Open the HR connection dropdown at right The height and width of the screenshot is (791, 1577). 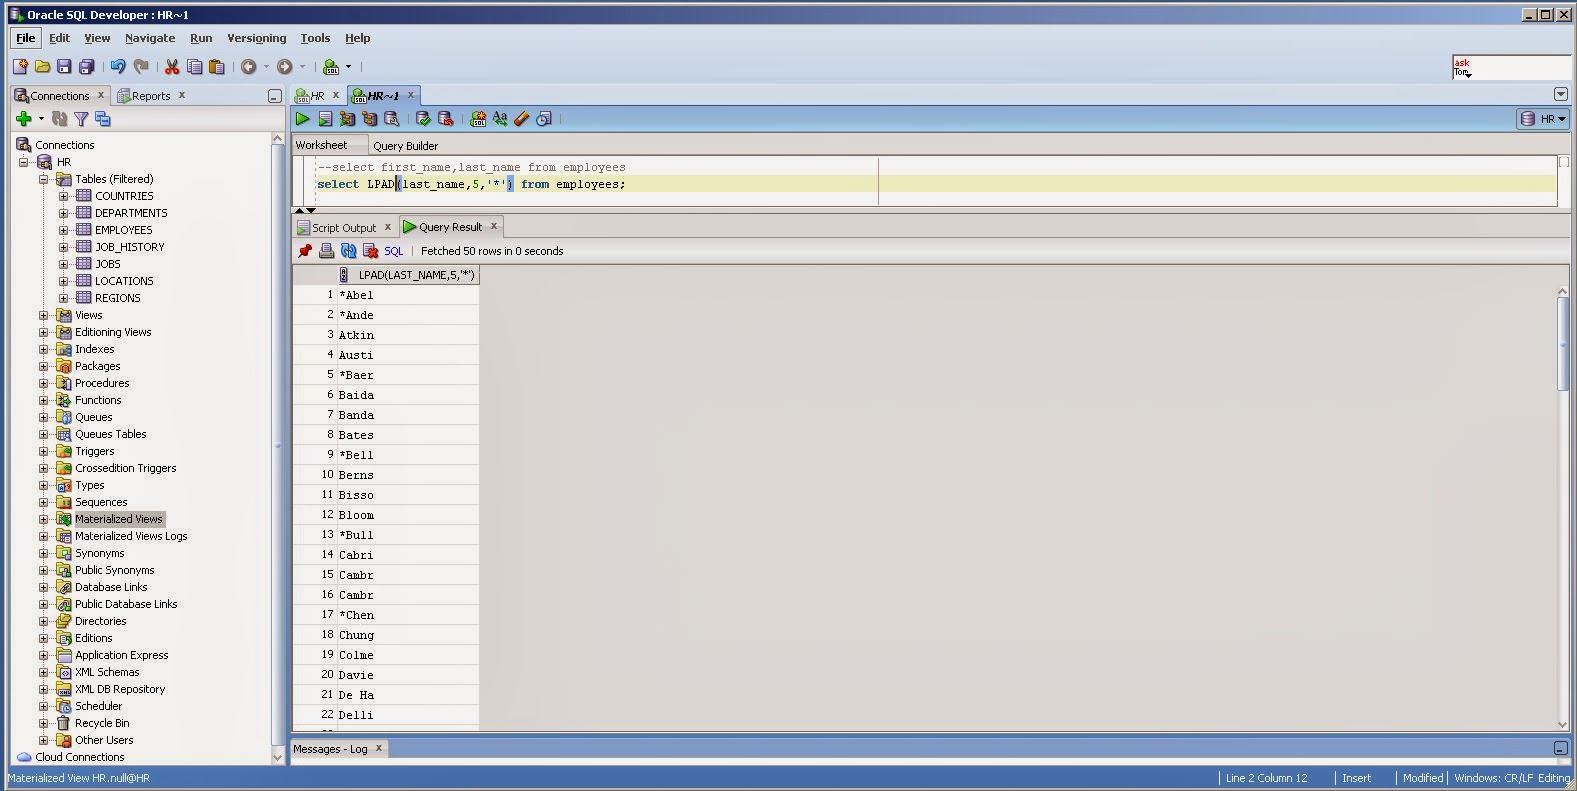[x=1544, y=119]
